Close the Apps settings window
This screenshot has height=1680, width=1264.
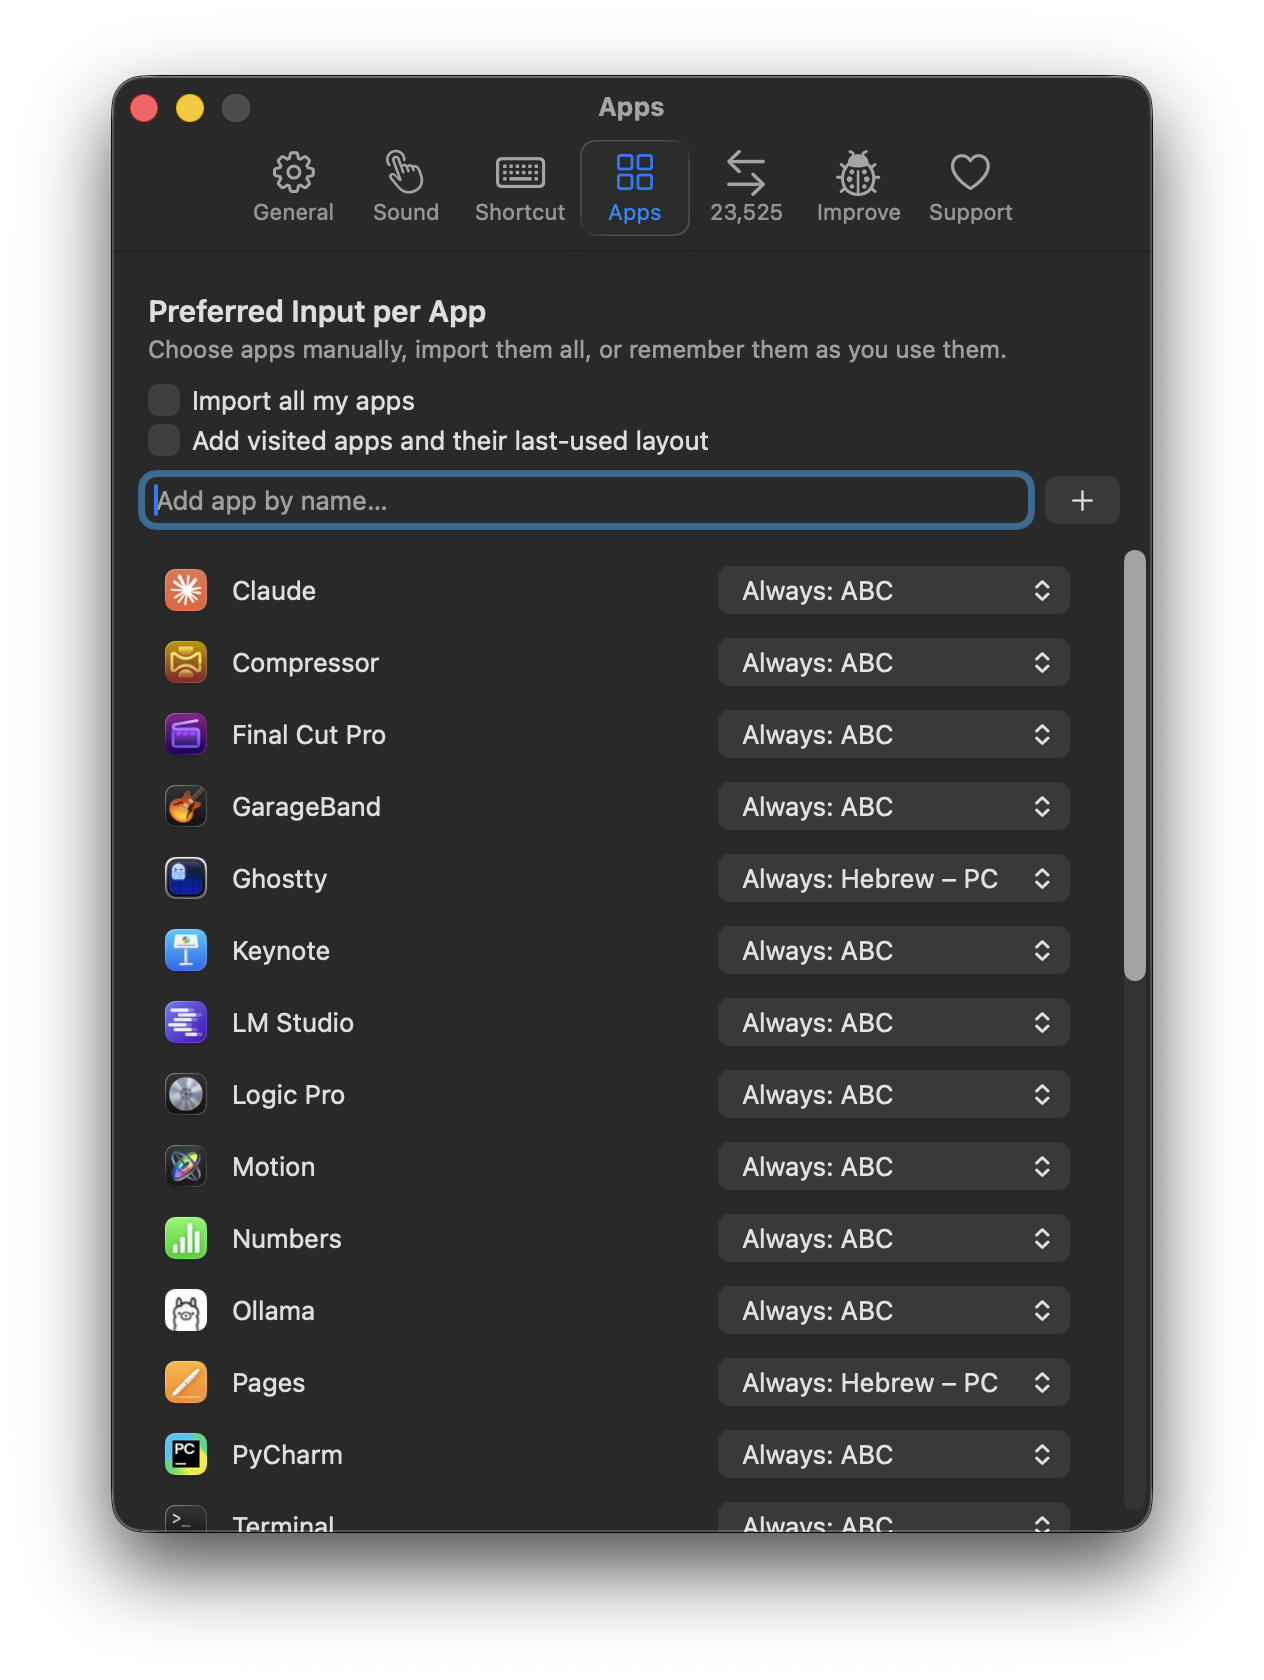144,107
